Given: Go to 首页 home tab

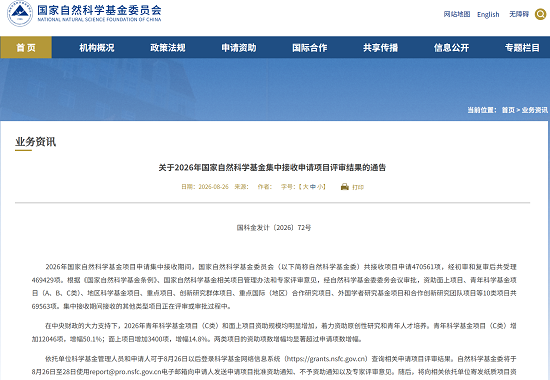Looking at the screenshot, I should click(26, 47).
